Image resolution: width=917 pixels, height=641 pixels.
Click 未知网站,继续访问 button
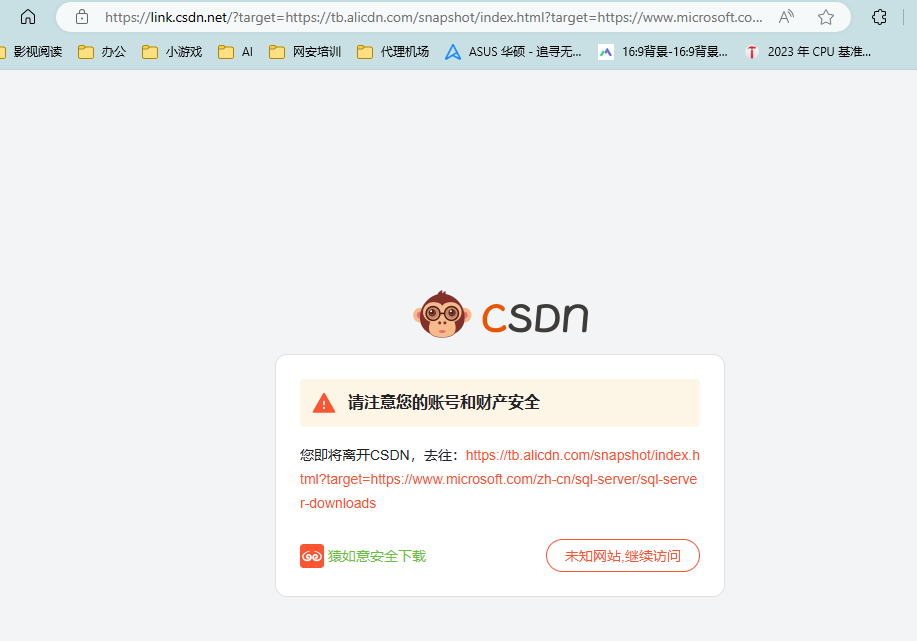pos(623,556)
